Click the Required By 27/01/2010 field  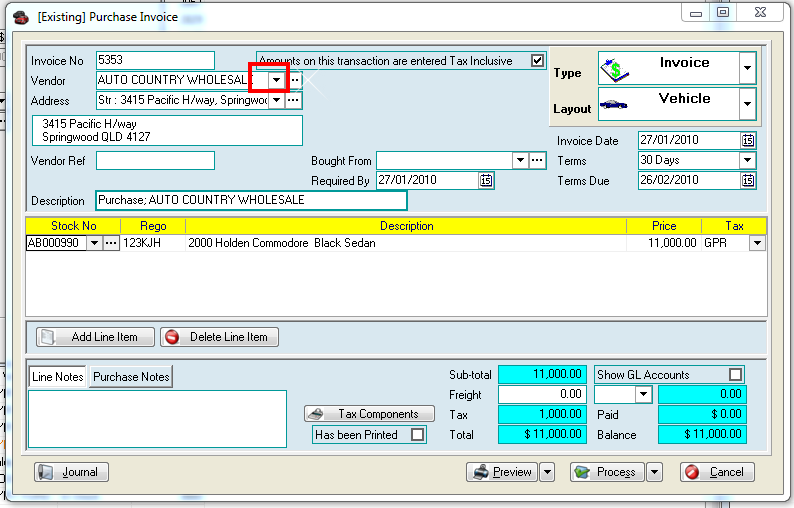pos(428,180)
